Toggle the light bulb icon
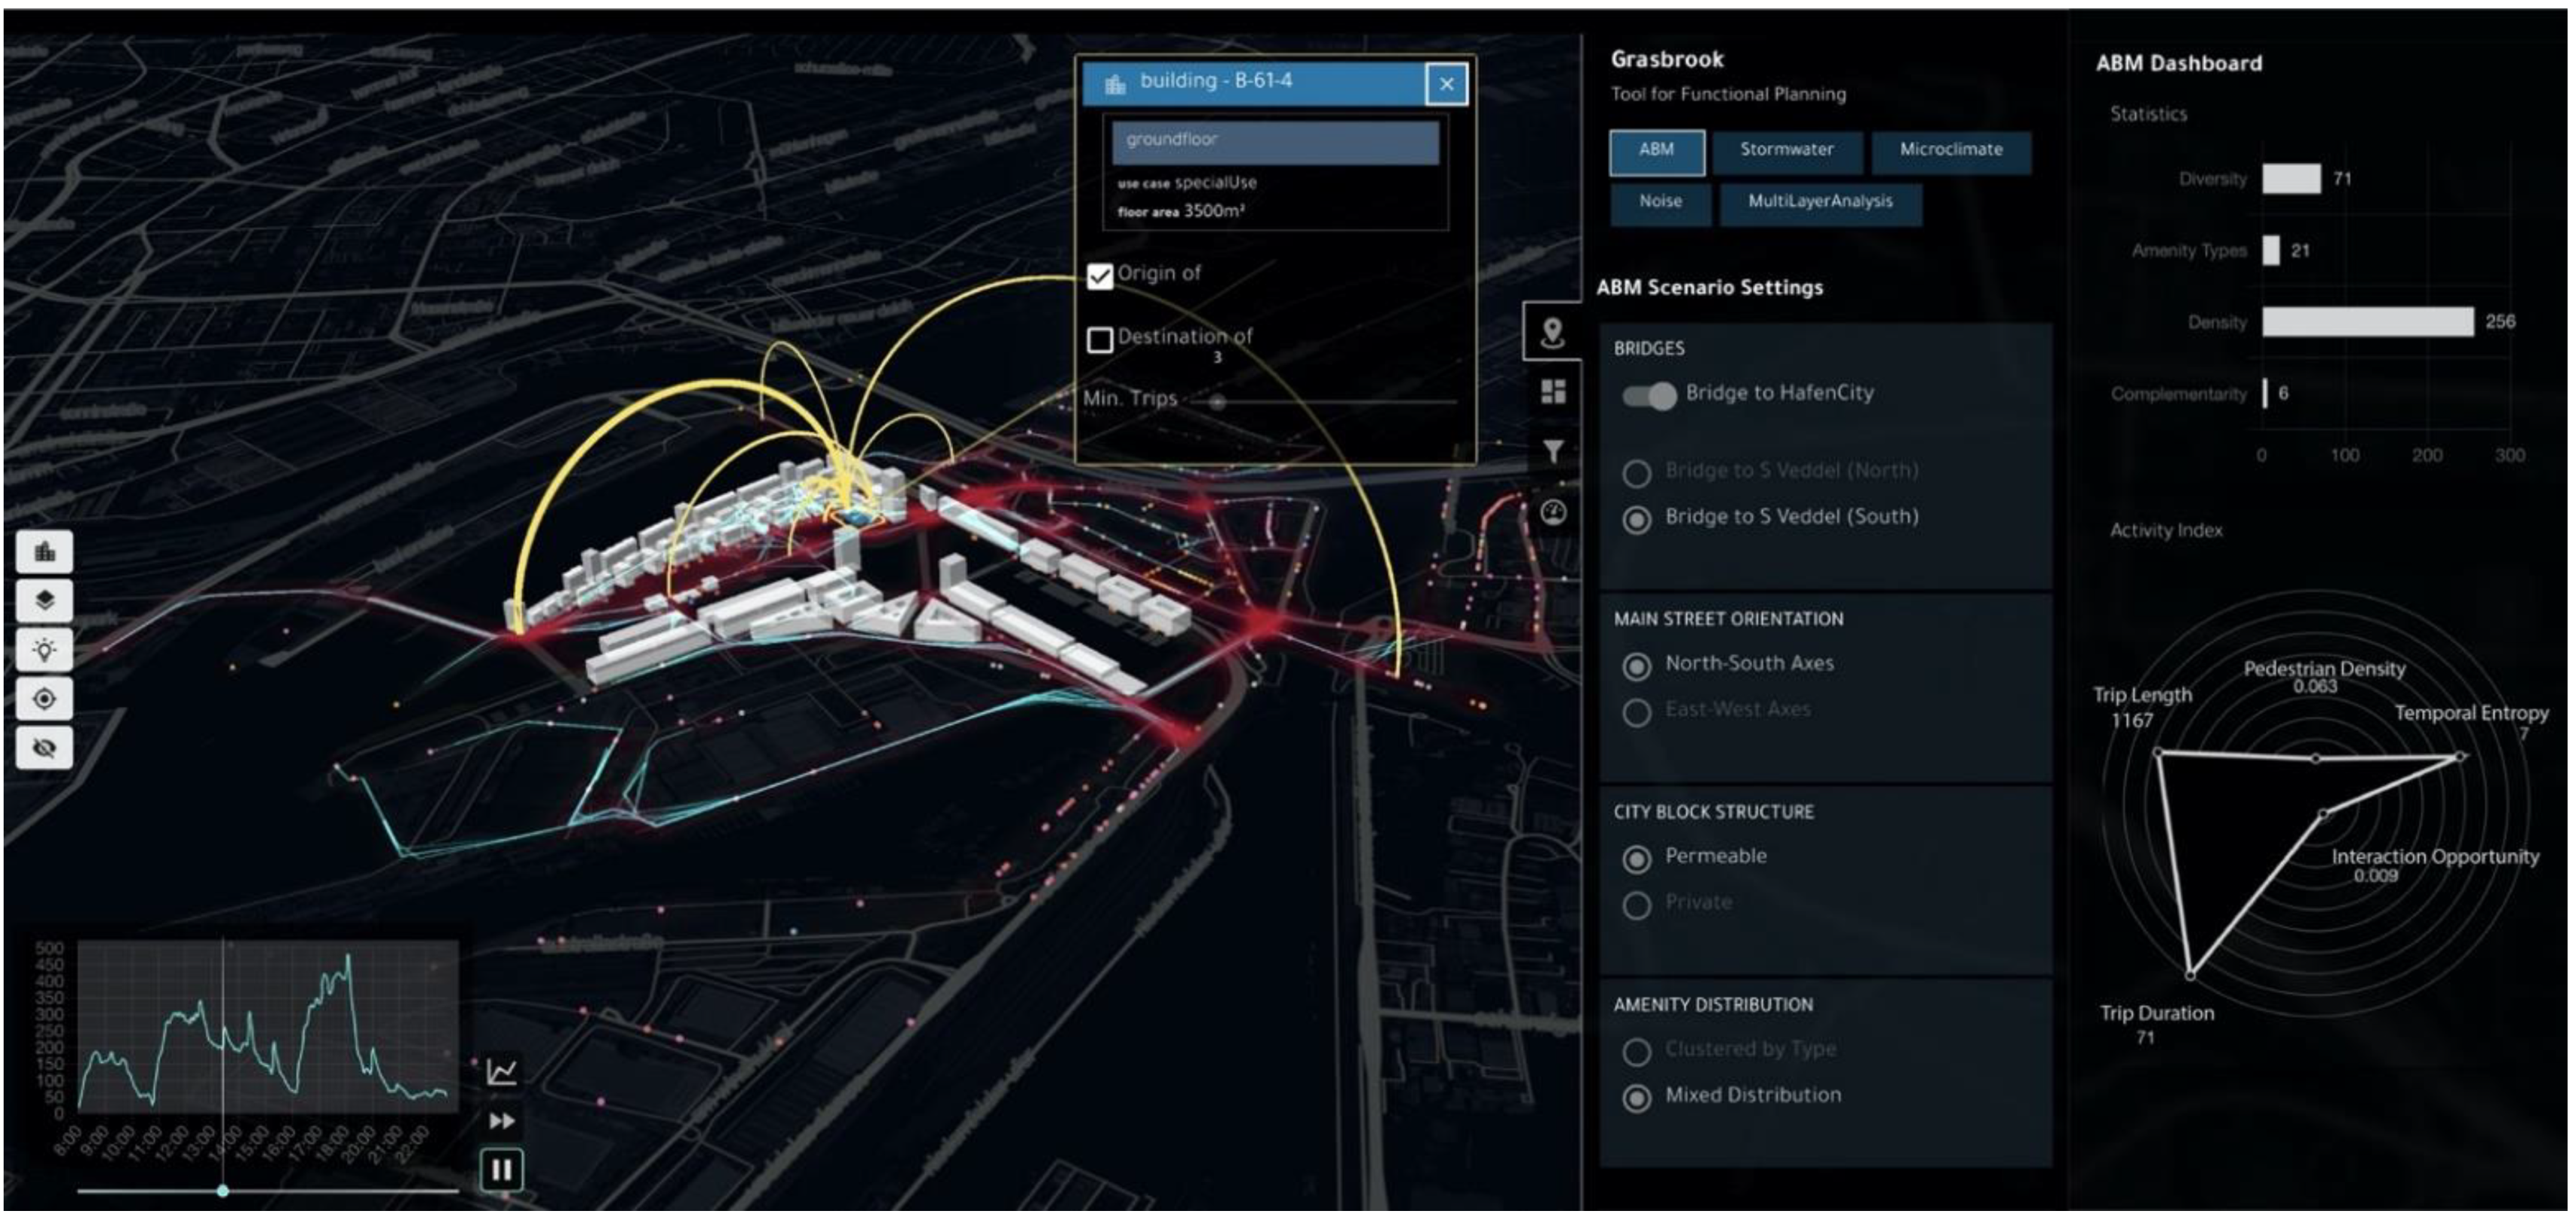Image resolution: width=2576 pixels, height=1220 pixels. point(44,650)
